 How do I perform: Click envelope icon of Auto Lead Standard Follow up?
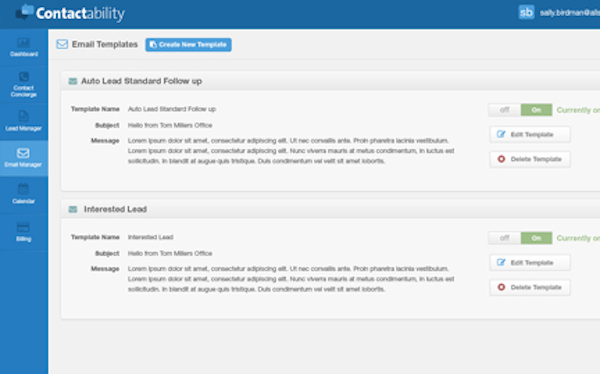[x=73, y=81]
